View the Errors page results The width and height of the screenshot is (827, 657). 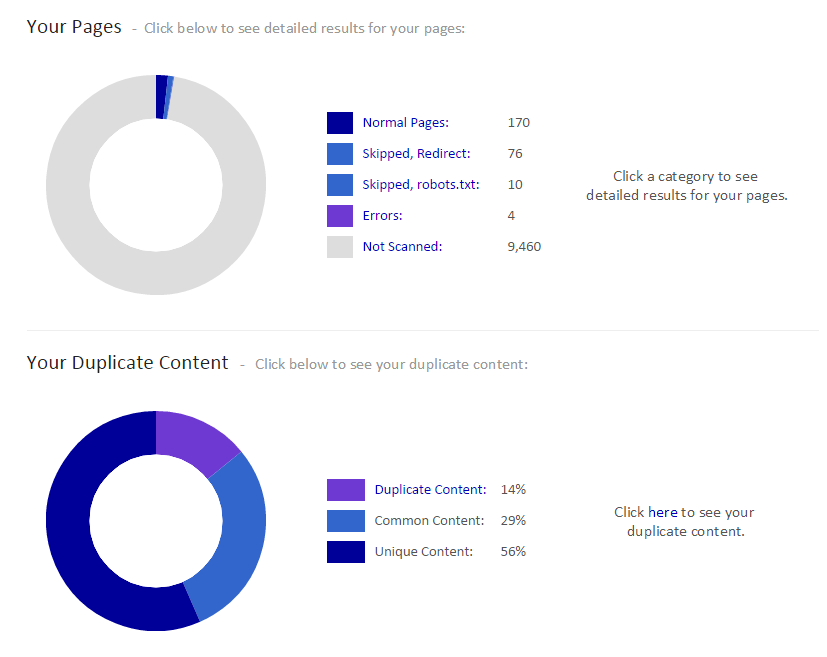pyautogui.click(x=382, y=216)
